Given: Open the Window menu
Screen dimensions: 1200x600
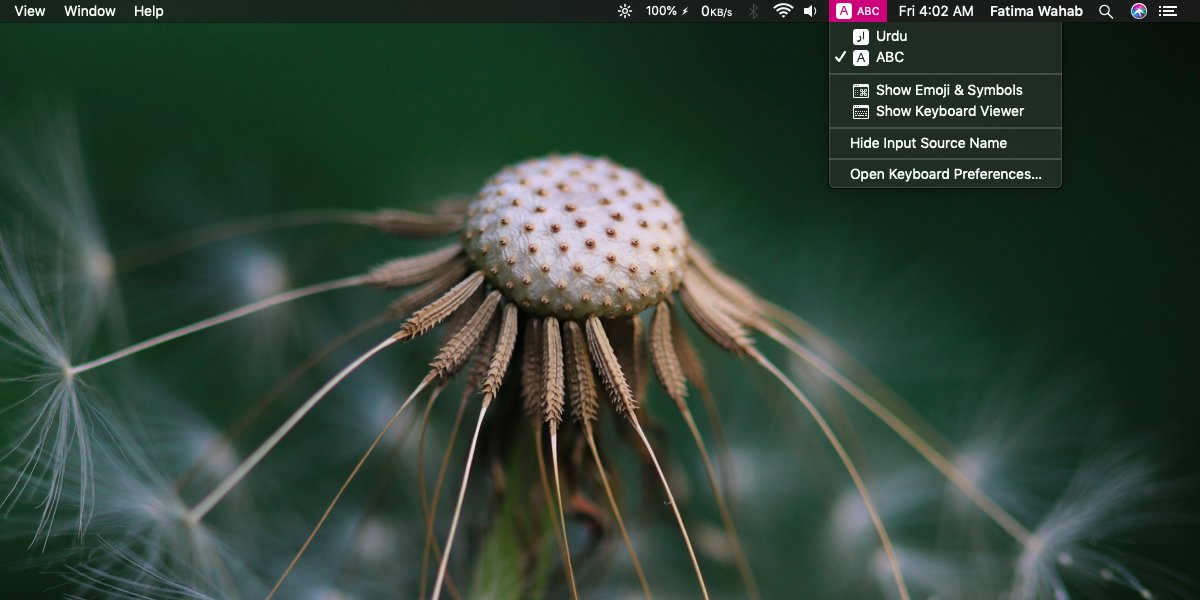Looking at the screenshot, I should pyautogui.click(x=90, y=11).
